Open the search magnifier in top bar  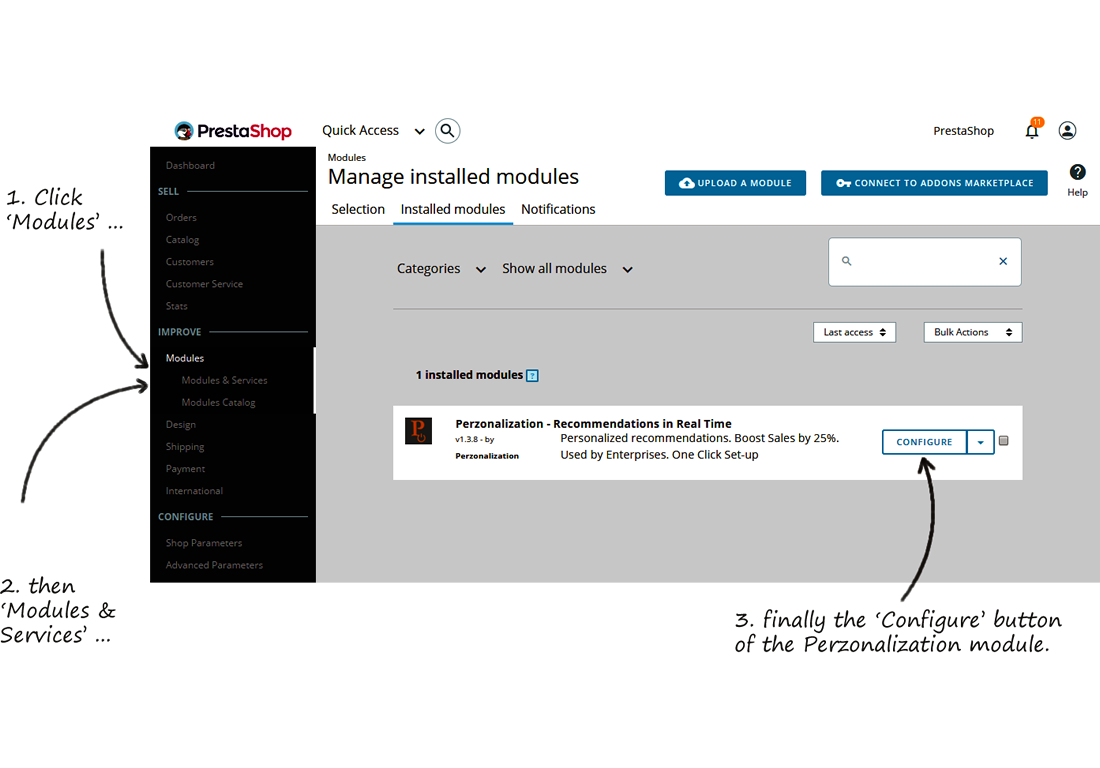coord(448,130)
